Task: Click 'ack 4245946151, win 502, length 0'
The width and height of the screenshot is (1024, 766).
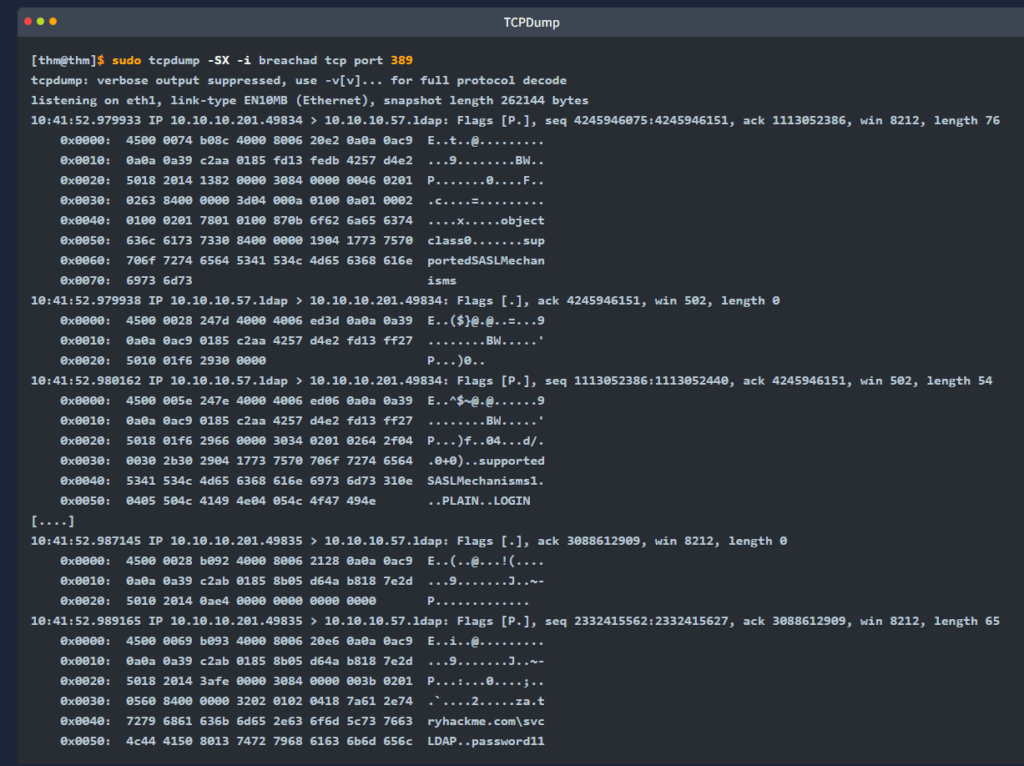Action: tap(658, 300)
